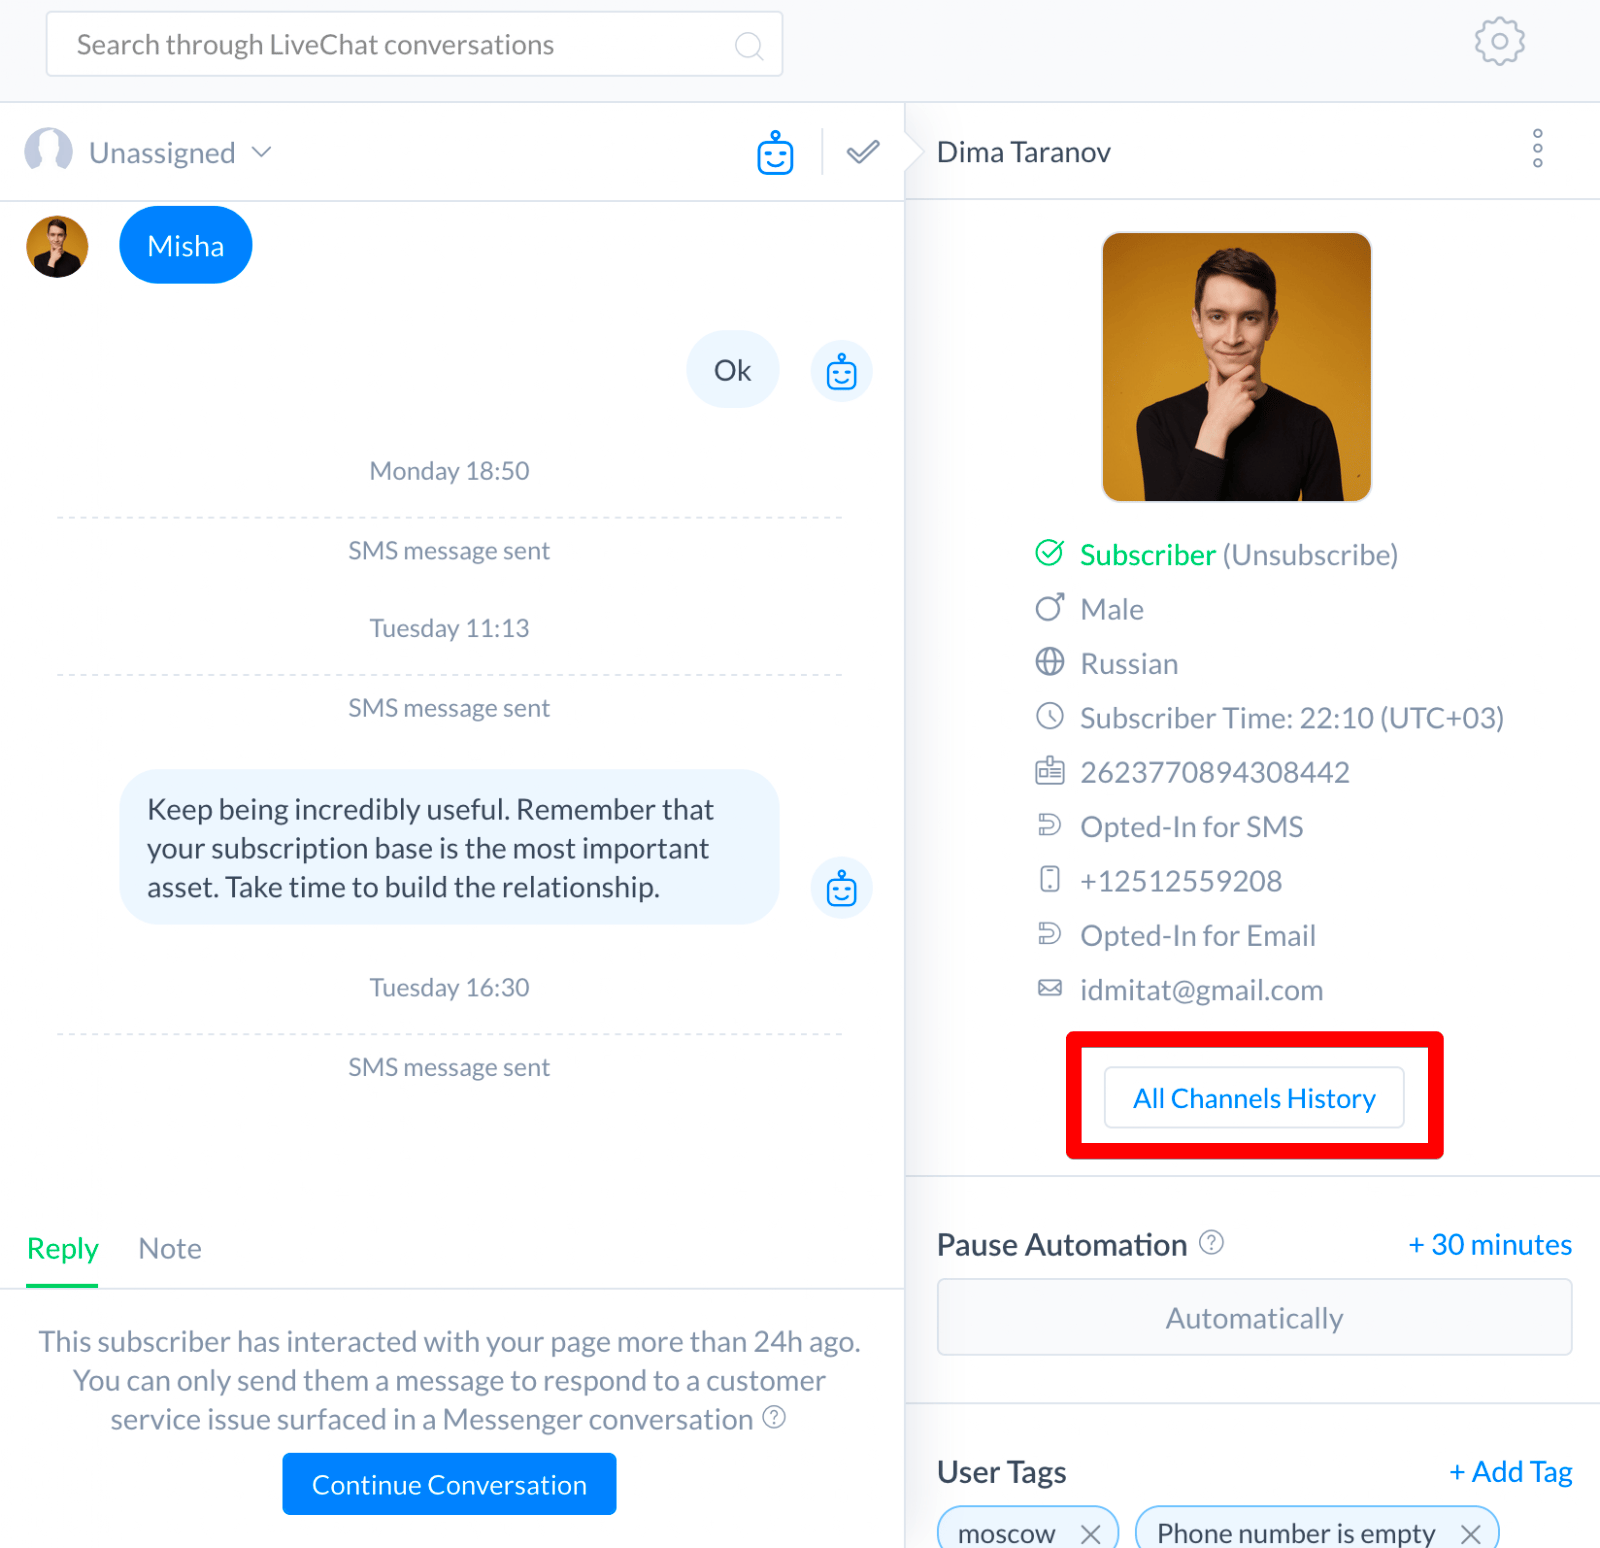The height and width of the screenshot is (1548, 1600).
Task: Switch to the Note tab
Action: [x=170, y=1248]
